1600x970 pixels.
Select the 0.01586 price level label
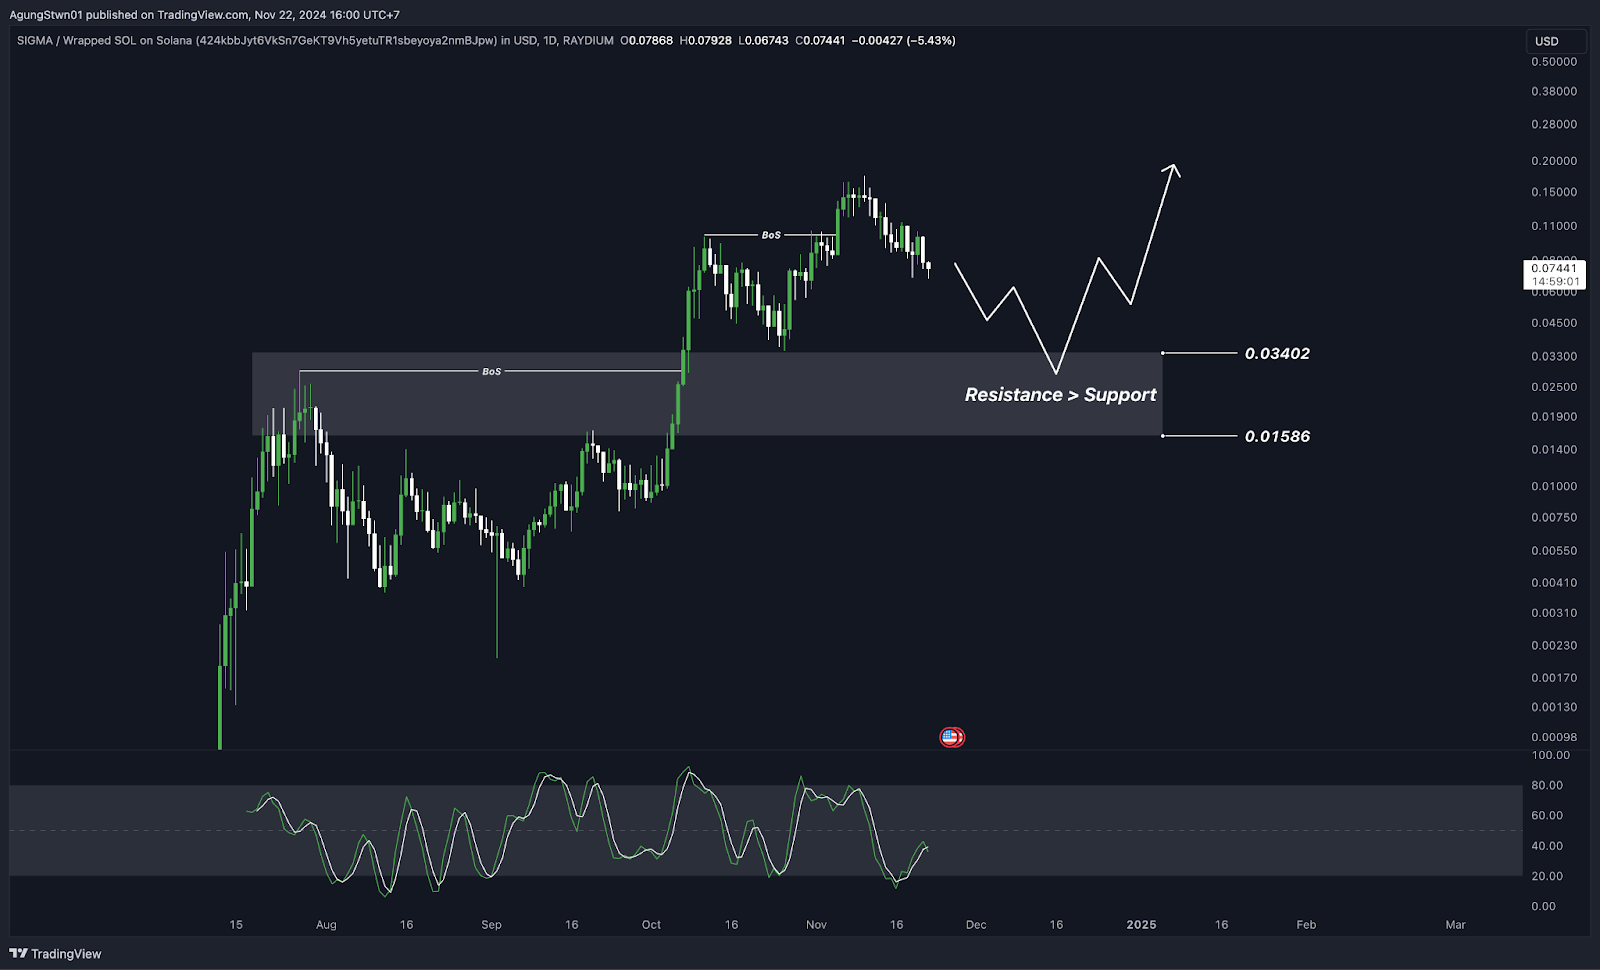click(x=1277, y=437)
